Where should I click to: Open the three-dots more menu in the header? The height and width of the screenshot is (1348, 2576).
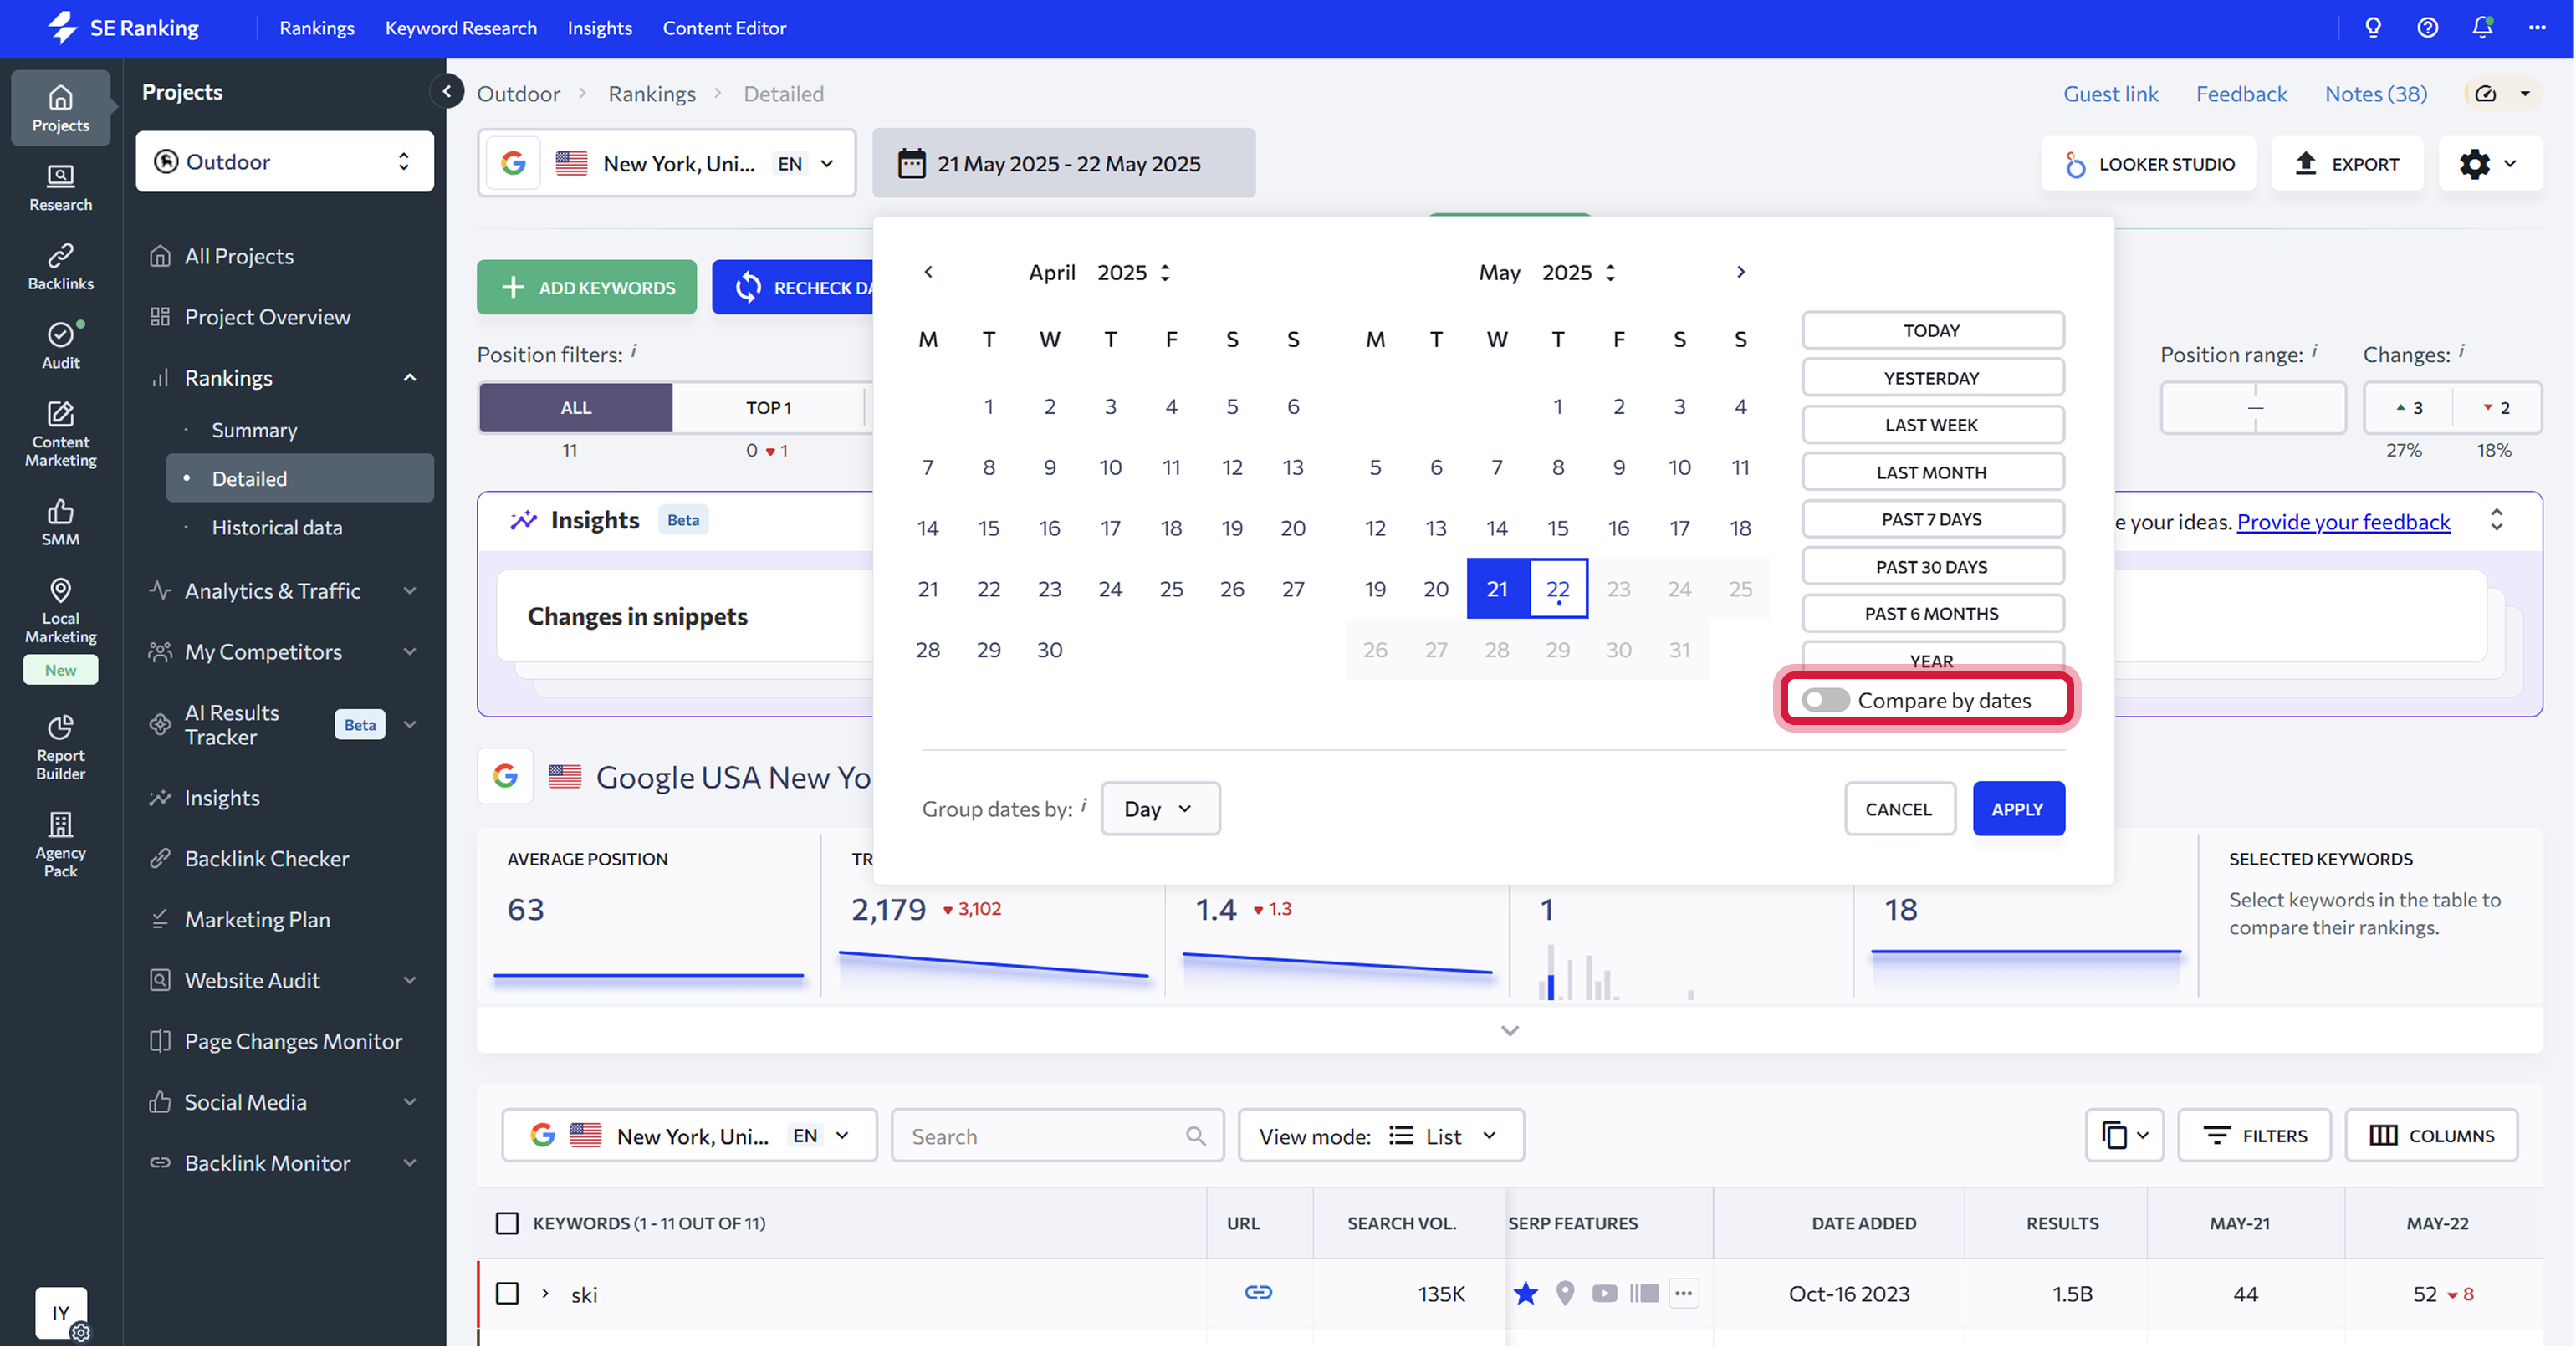click(x=2537, y=28)
